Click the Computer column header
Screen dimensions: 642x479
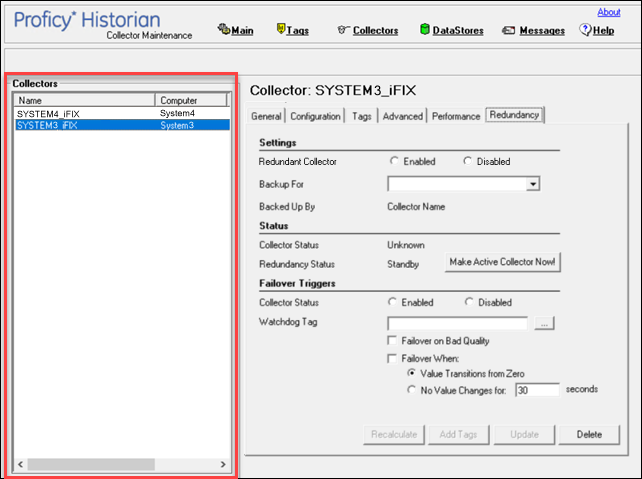tap(191, 100)
